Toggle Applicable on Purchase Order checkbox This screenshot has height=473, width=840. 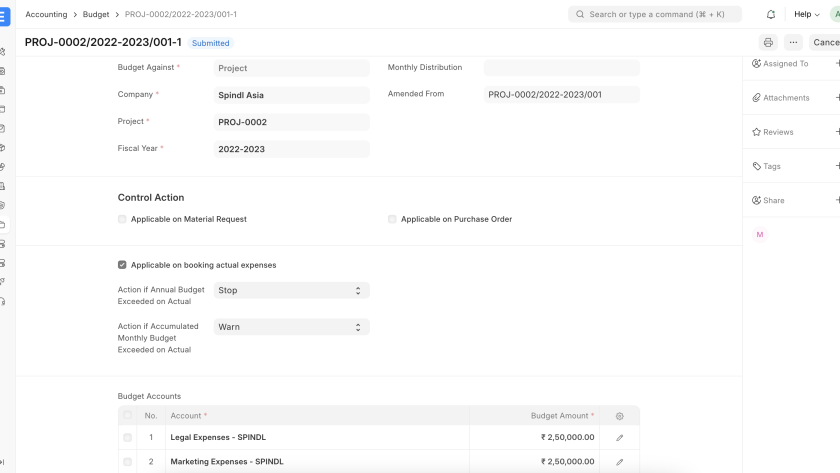click(x=393, y=219)
